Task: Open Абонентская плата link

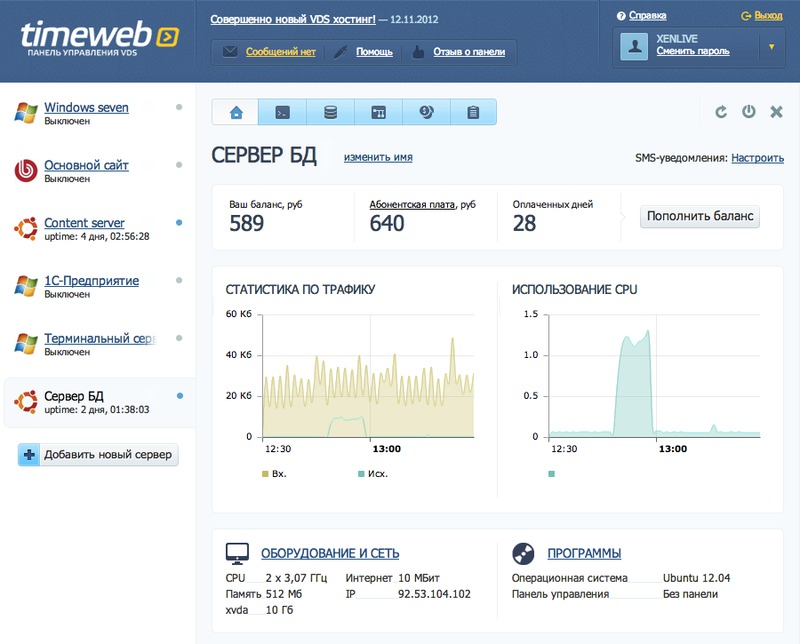Action: [412, 204]
